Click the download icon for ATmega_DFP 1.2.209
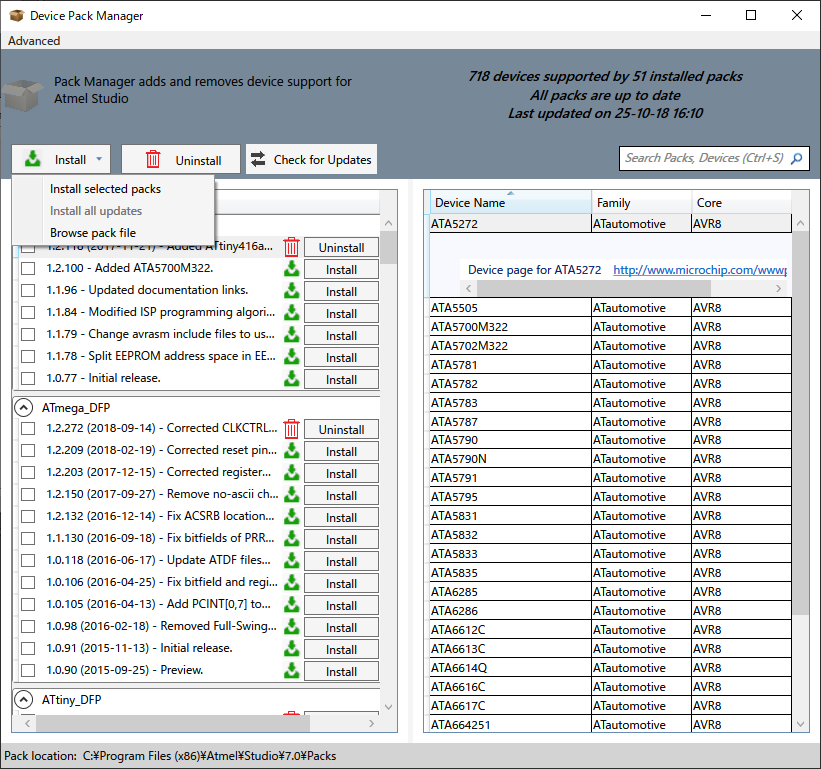 coord(292,451)
